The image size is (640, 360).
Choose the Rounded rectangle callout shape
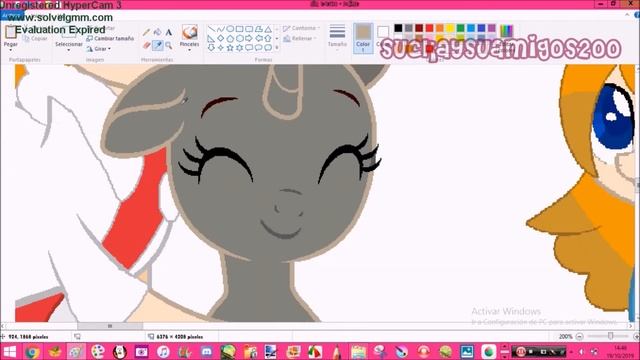(249, 48)
